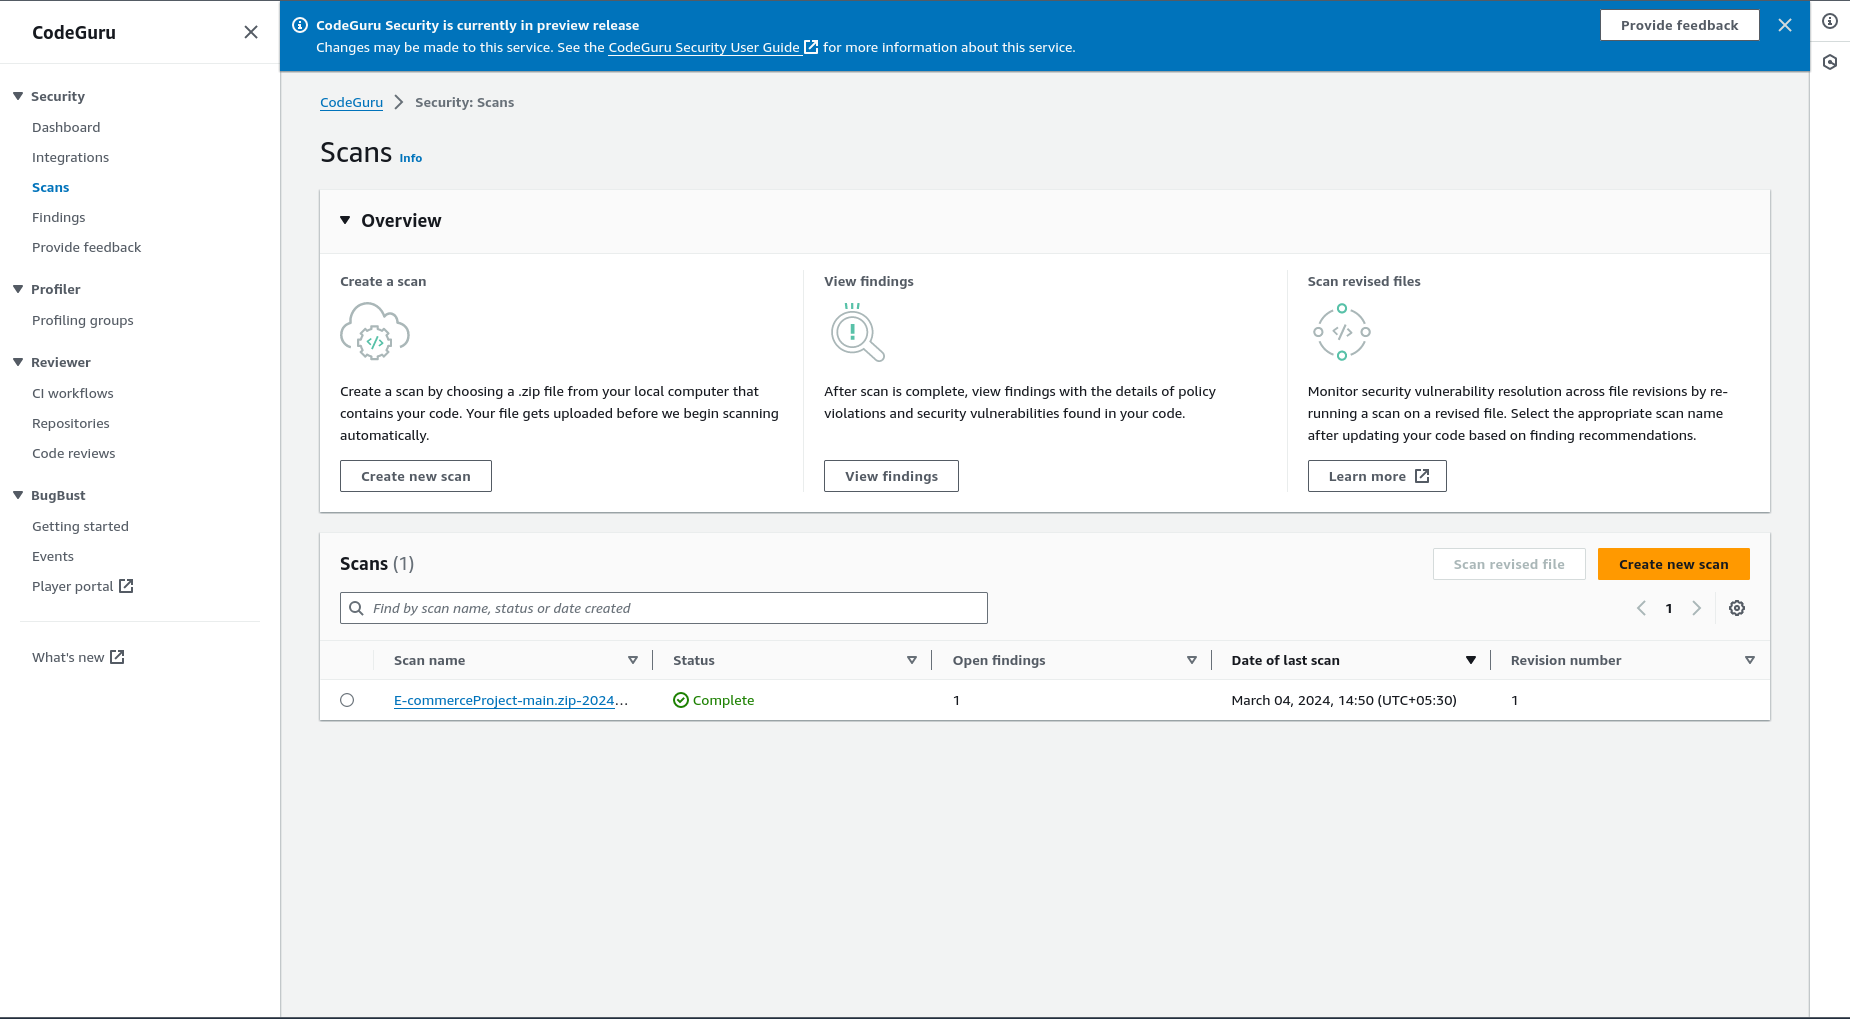Go to next page of scans
The height and width of the screenshot is (1019, 1850).
click(1696, 608)
